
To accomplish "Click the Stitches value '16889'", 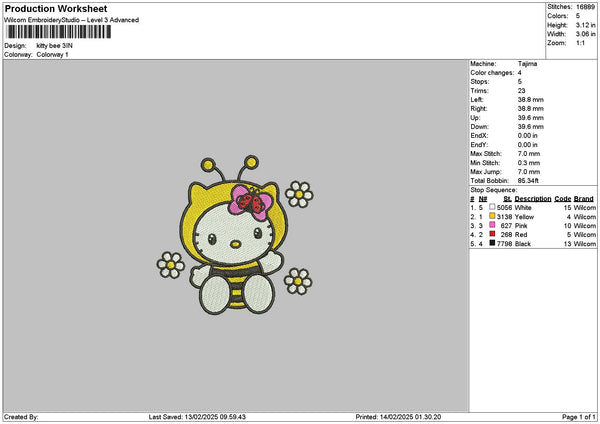I will click(x=585, y=7).
